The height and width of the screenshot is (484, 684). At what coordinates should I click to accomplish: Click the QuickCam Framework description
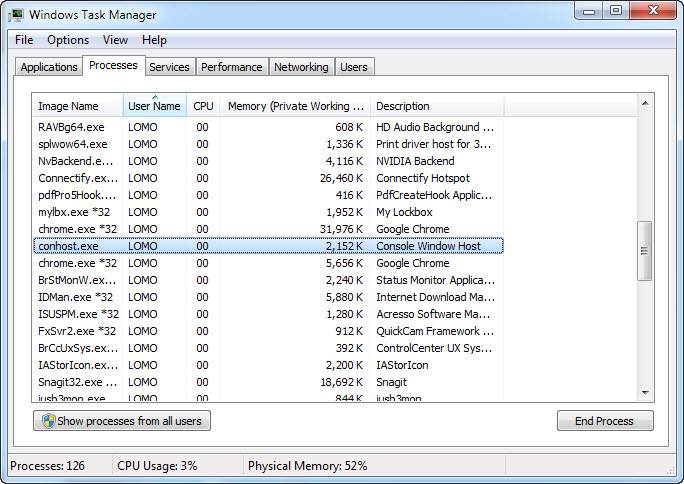point(435,331)
